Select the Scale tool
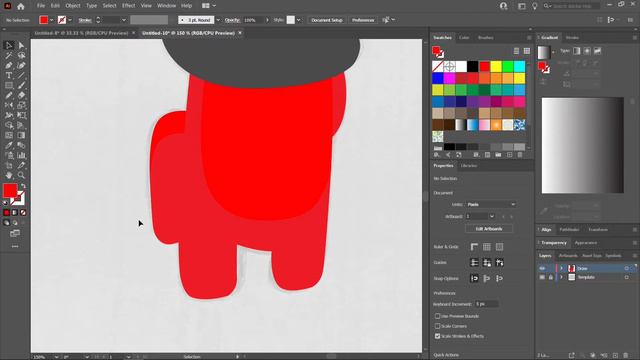The width and height of the screenshot is (640, 360). [21, 105]
